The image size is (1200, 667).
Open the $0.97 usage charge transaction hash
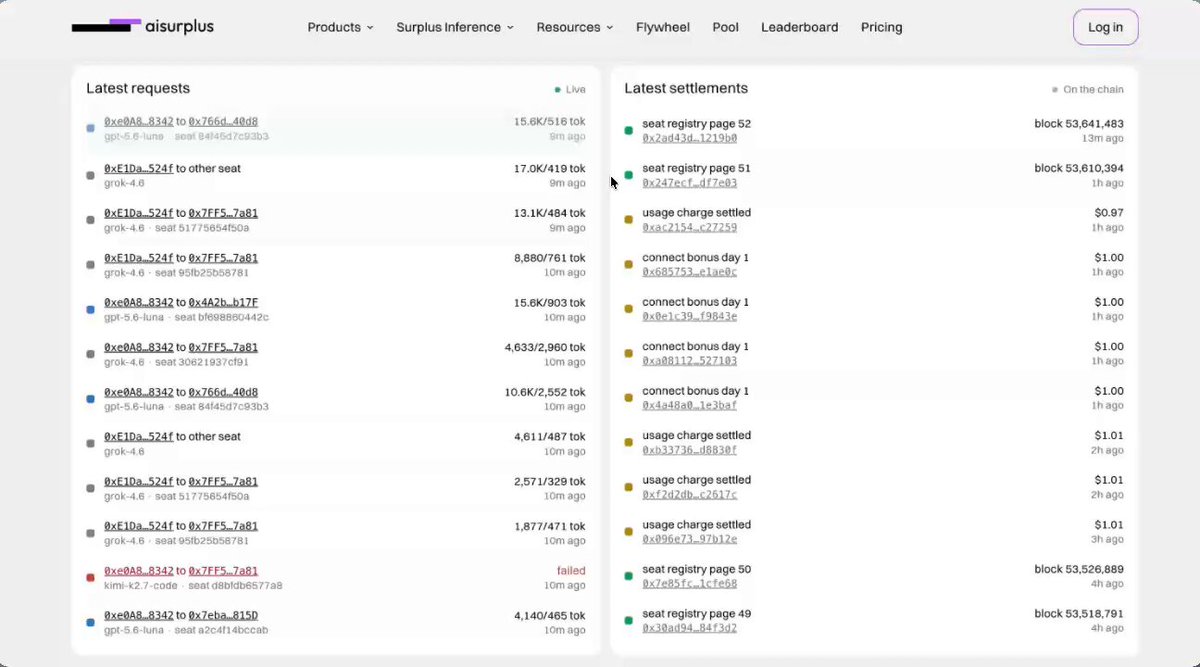click(689, 227)
